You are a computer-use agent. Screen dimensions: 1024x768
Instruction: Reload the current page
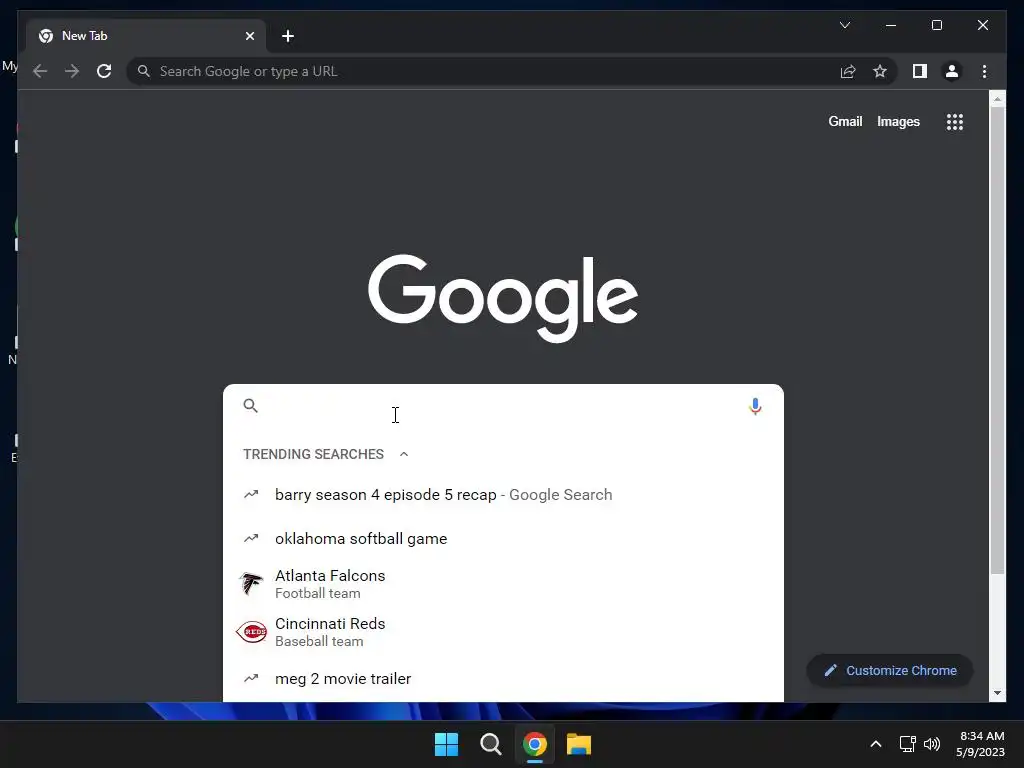click(104, 71)
